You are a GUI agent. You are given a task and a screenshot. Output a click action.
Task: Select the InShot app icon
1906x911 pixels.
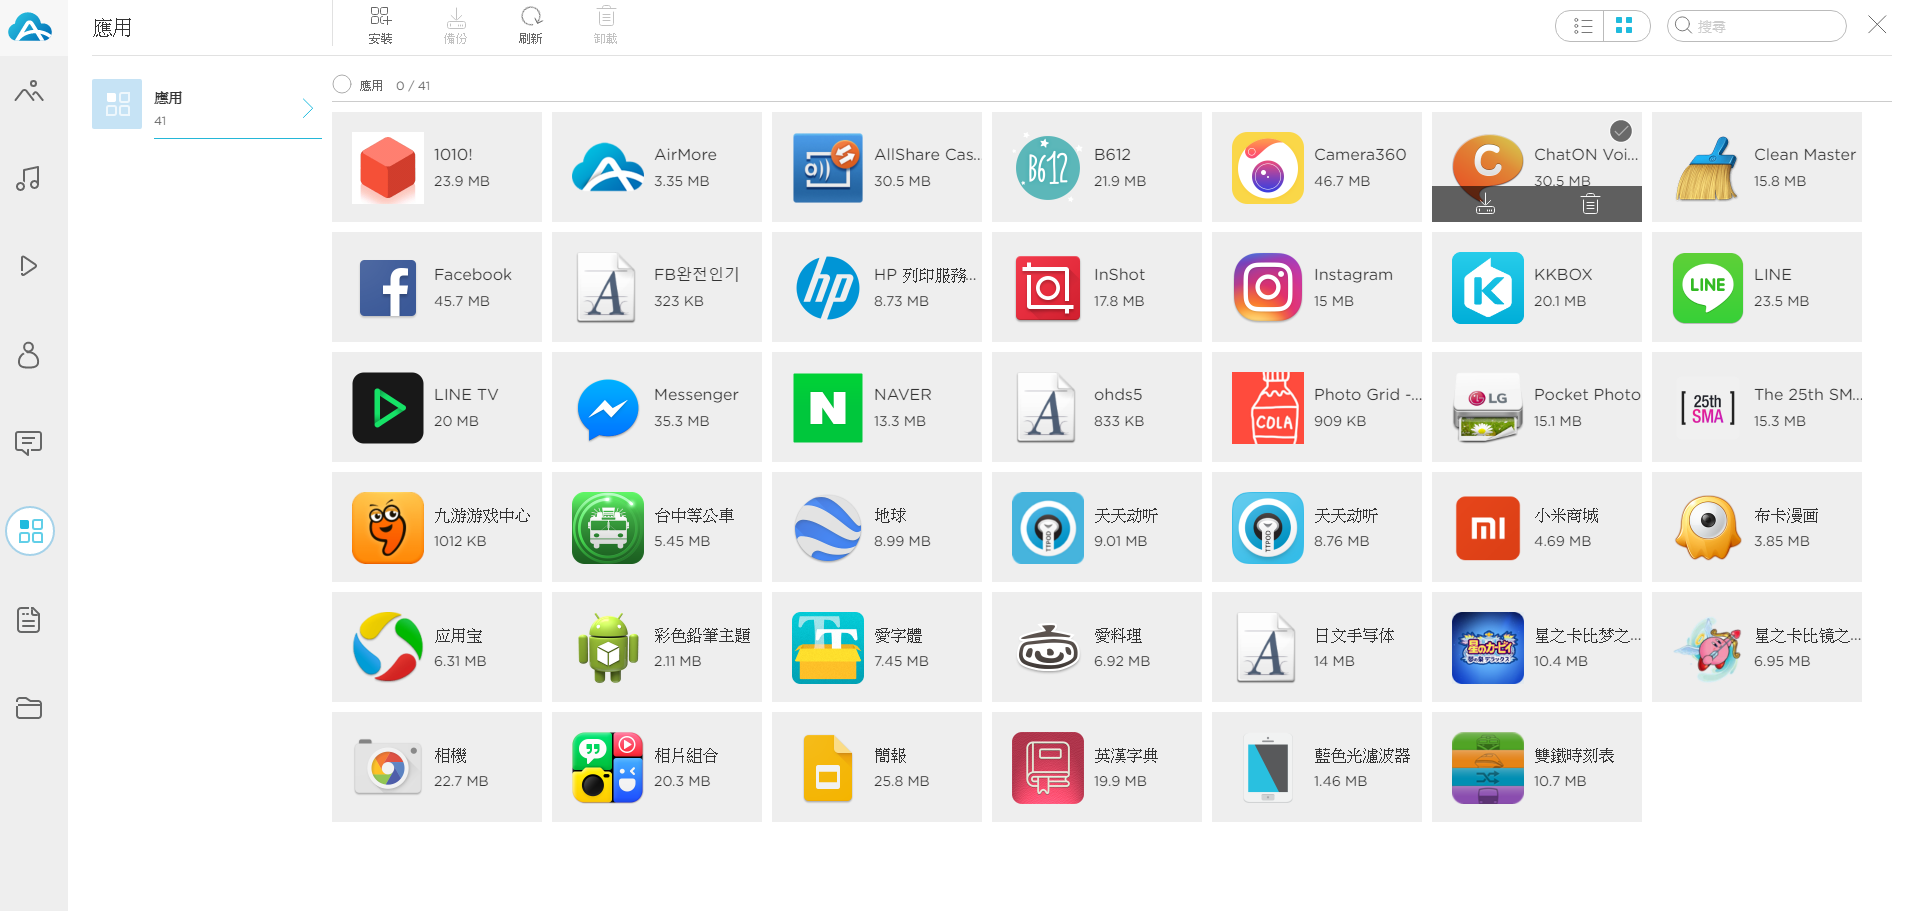point(1048,288)
